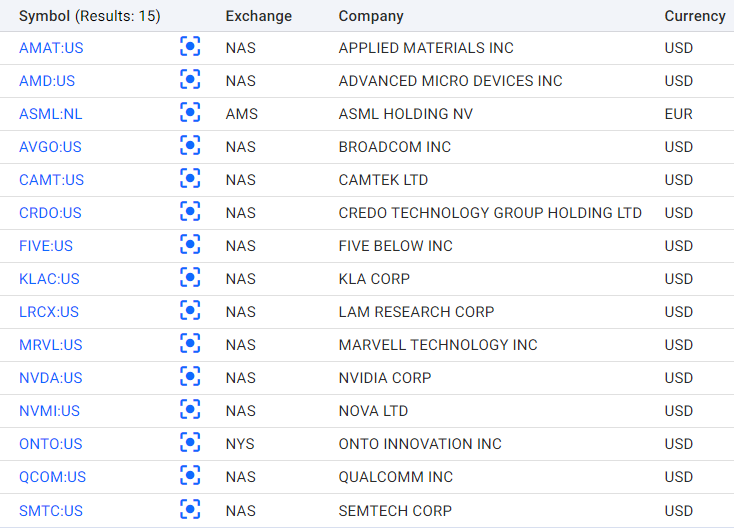Open the AMD:US symbol link

coord(47,81)
